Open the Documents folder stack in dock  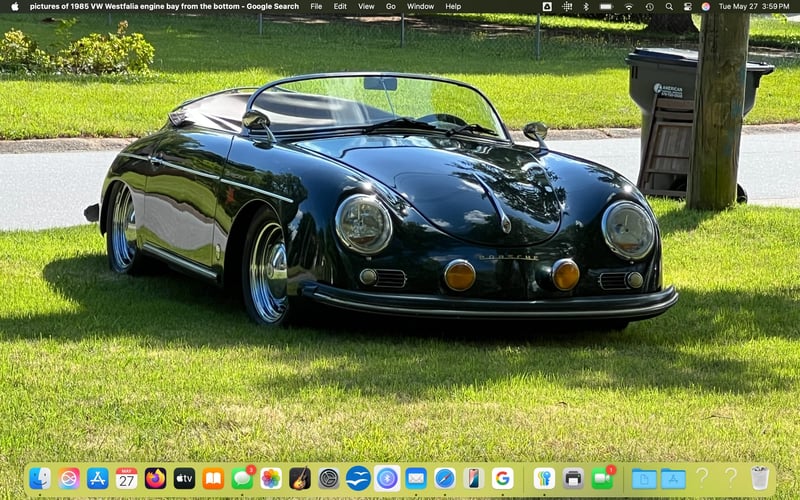[644, 478]
